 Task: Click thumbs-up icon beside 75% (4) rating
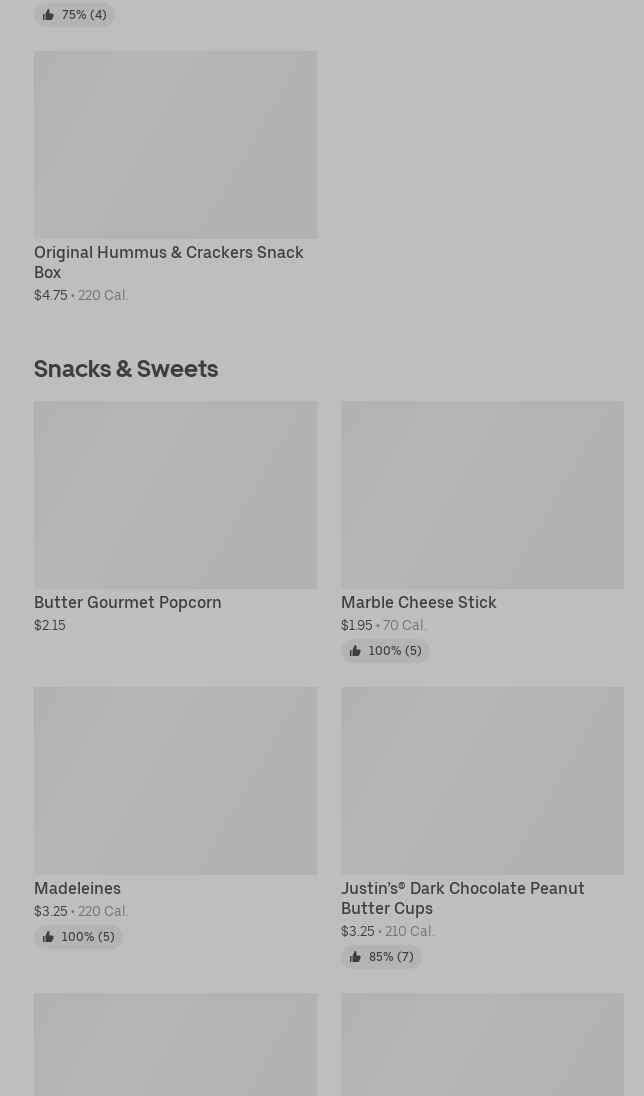[x=48, y=15]
